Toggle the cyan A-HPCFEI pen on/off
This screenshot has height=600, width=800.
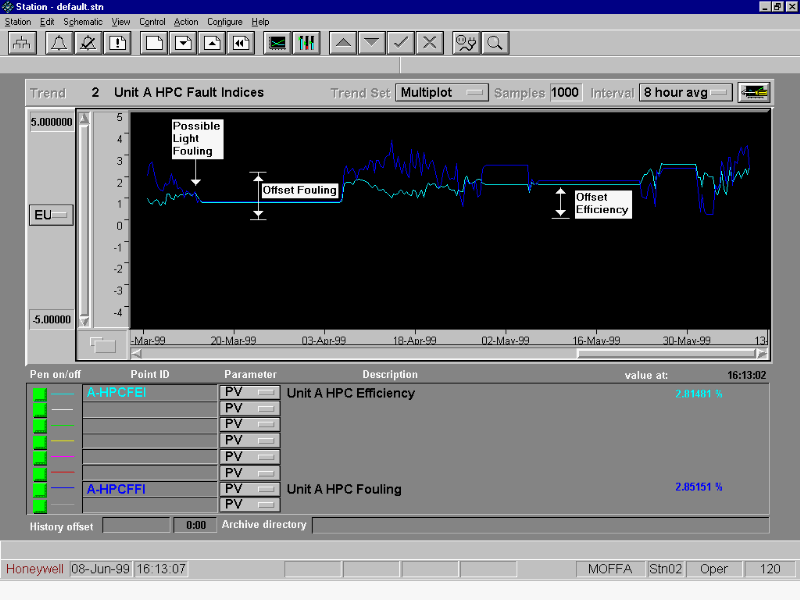pos(40,394)
